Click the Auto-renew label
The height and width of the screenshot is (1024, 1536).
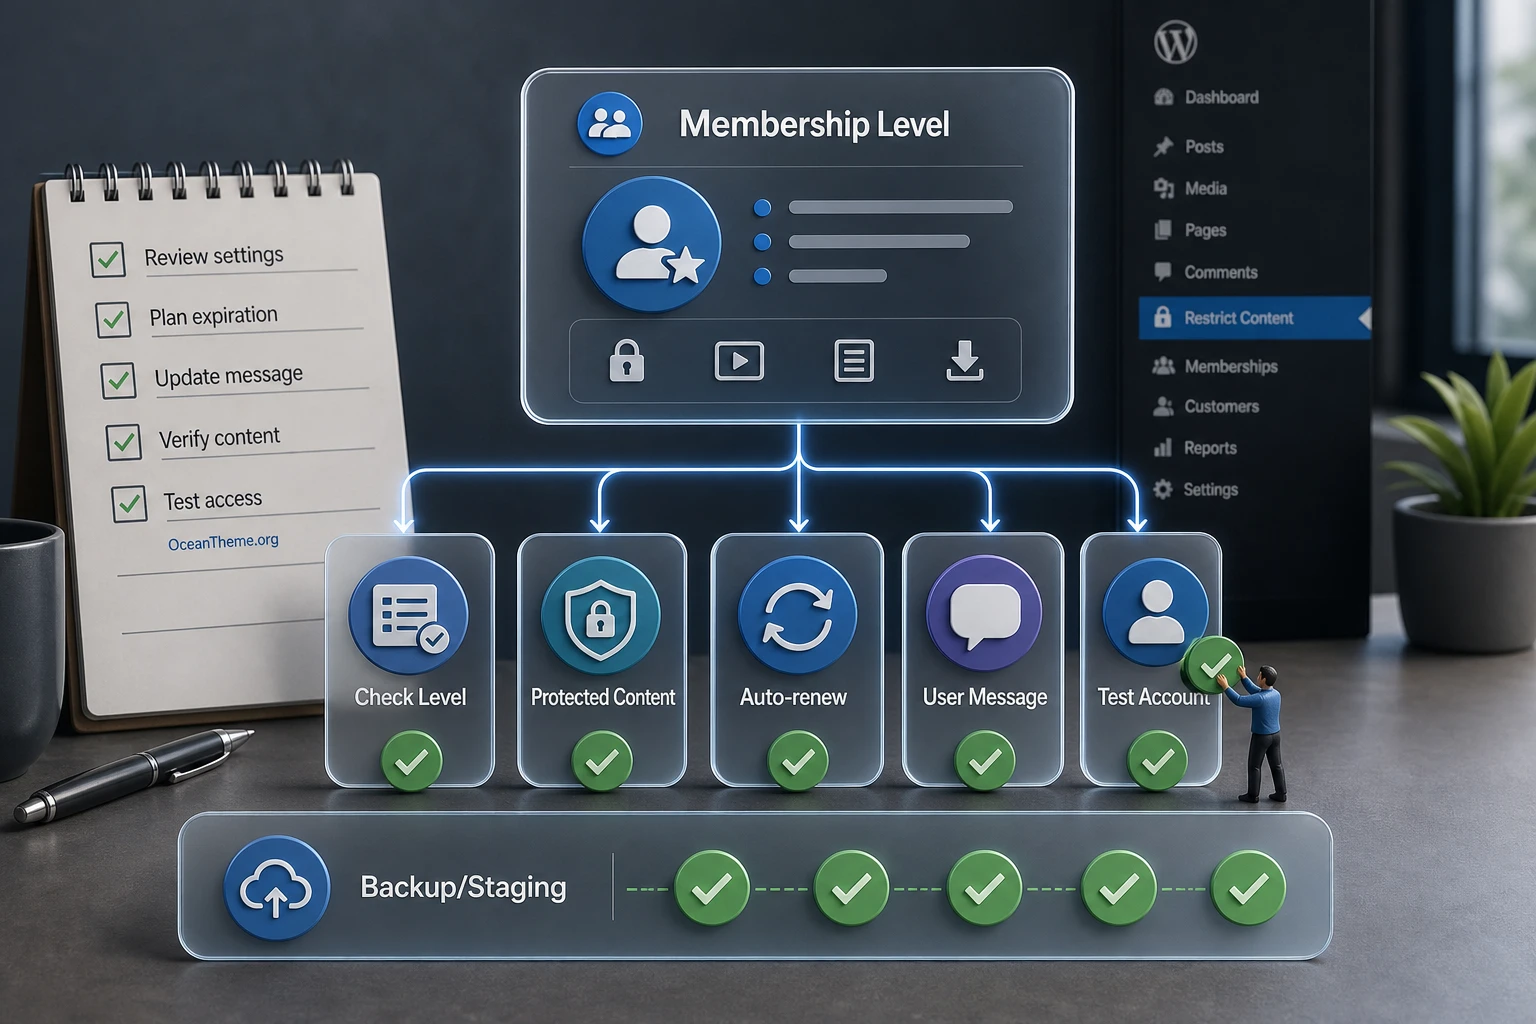tap(793, 697)
